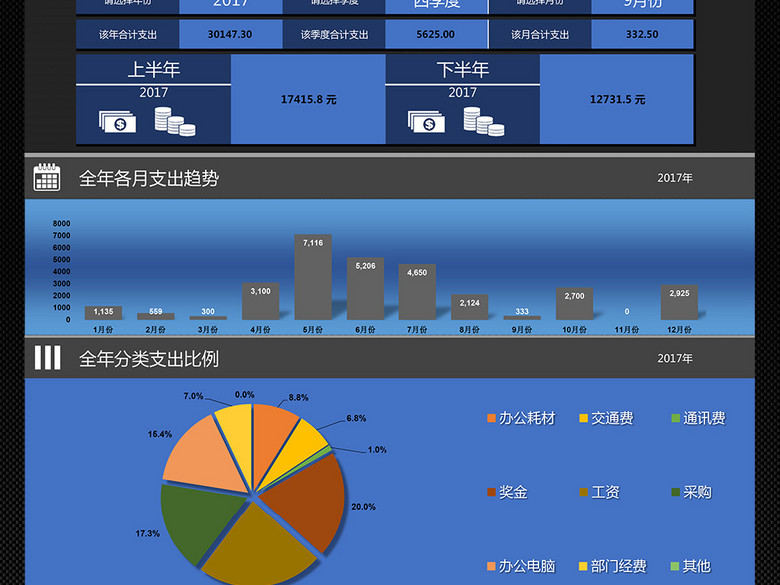The image size is (780, 585).
Task: Select the 10月份 bar labeled 2,700
Action: click(575, 303)
